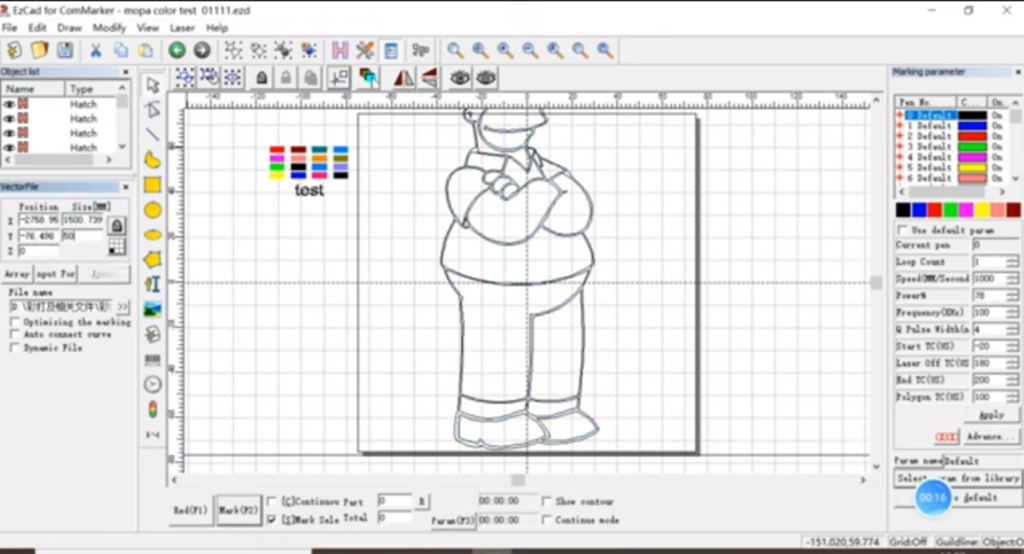Enable Optimizing the marking option
This screenshot has width=1024, height=554.
[14, 322]
